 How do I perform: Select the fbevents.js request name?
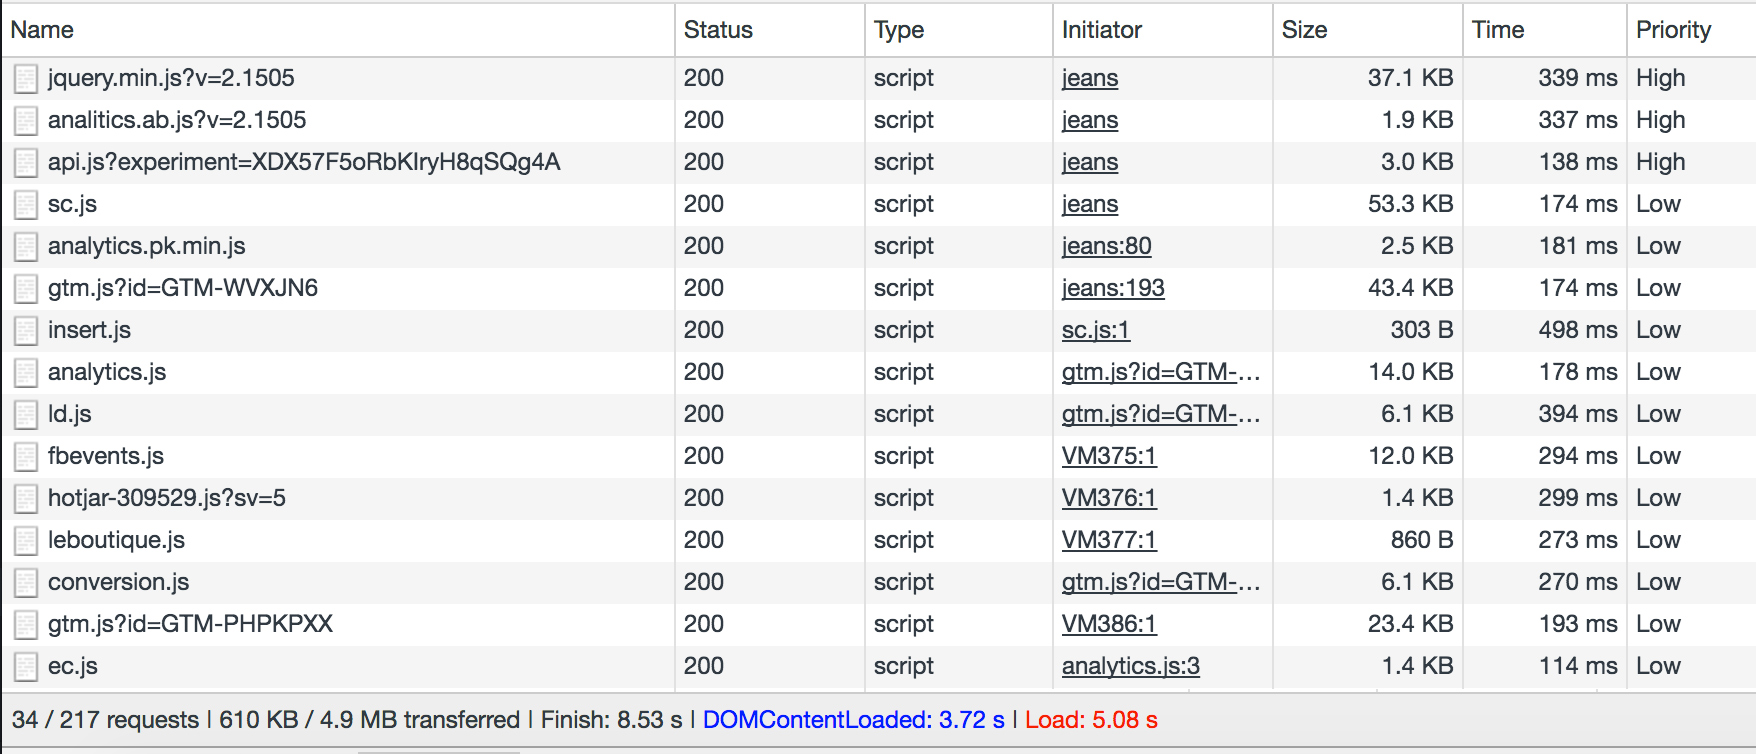coord(106,456)
